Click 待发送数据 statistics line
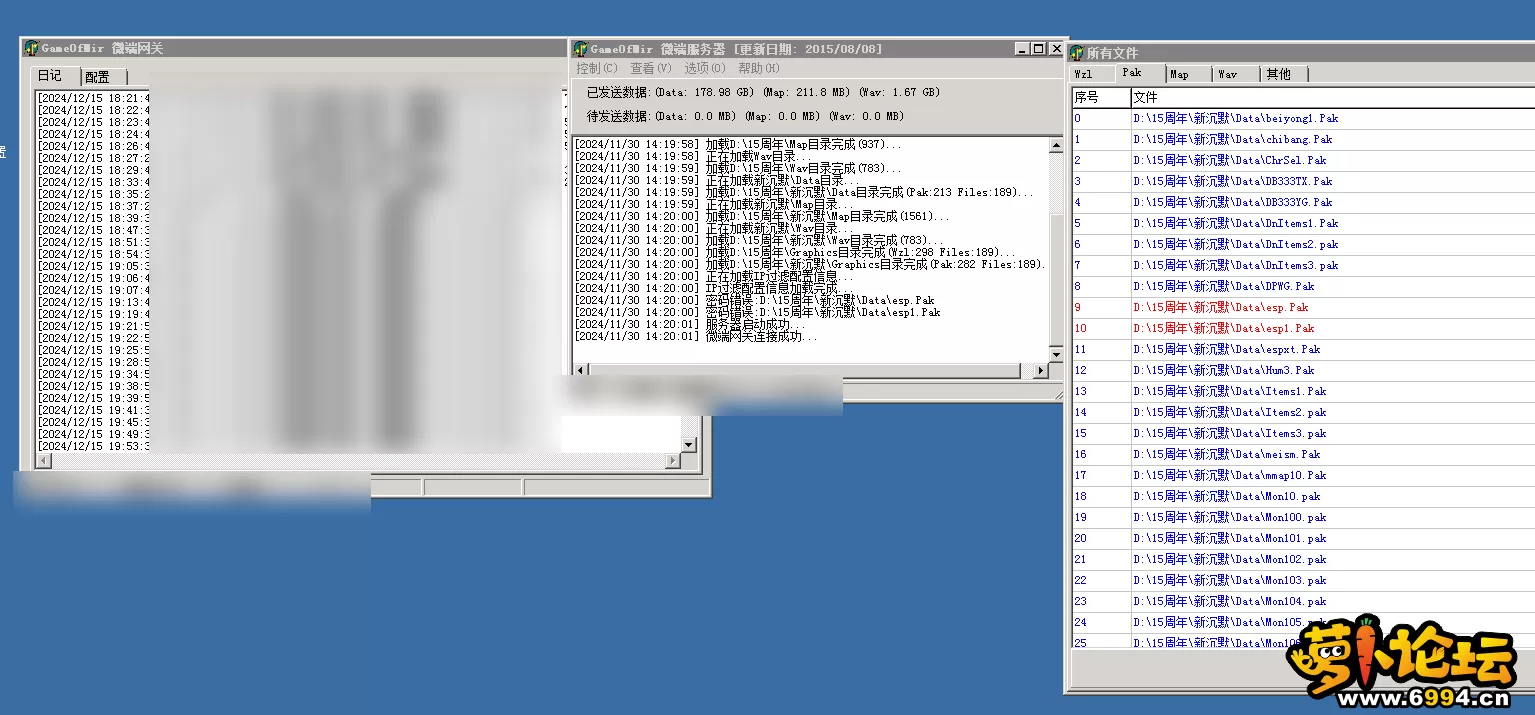The image size is (1535, 715). [x=745, y=116]
